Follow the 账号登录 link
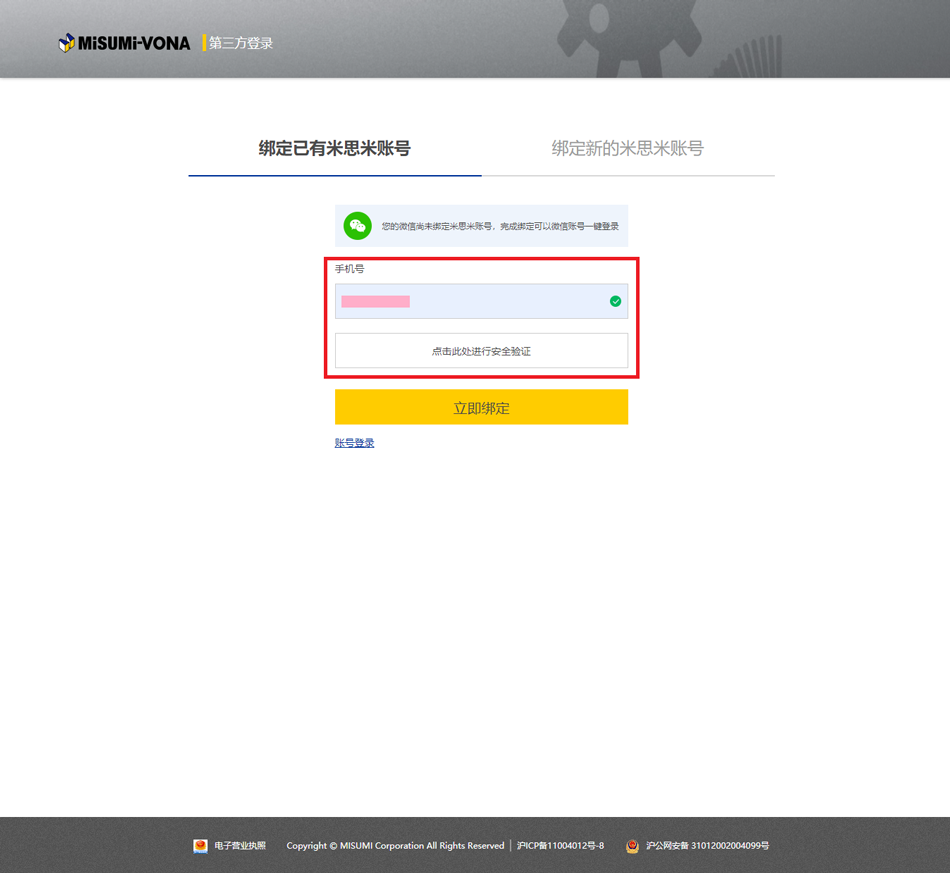 (354, 443)
